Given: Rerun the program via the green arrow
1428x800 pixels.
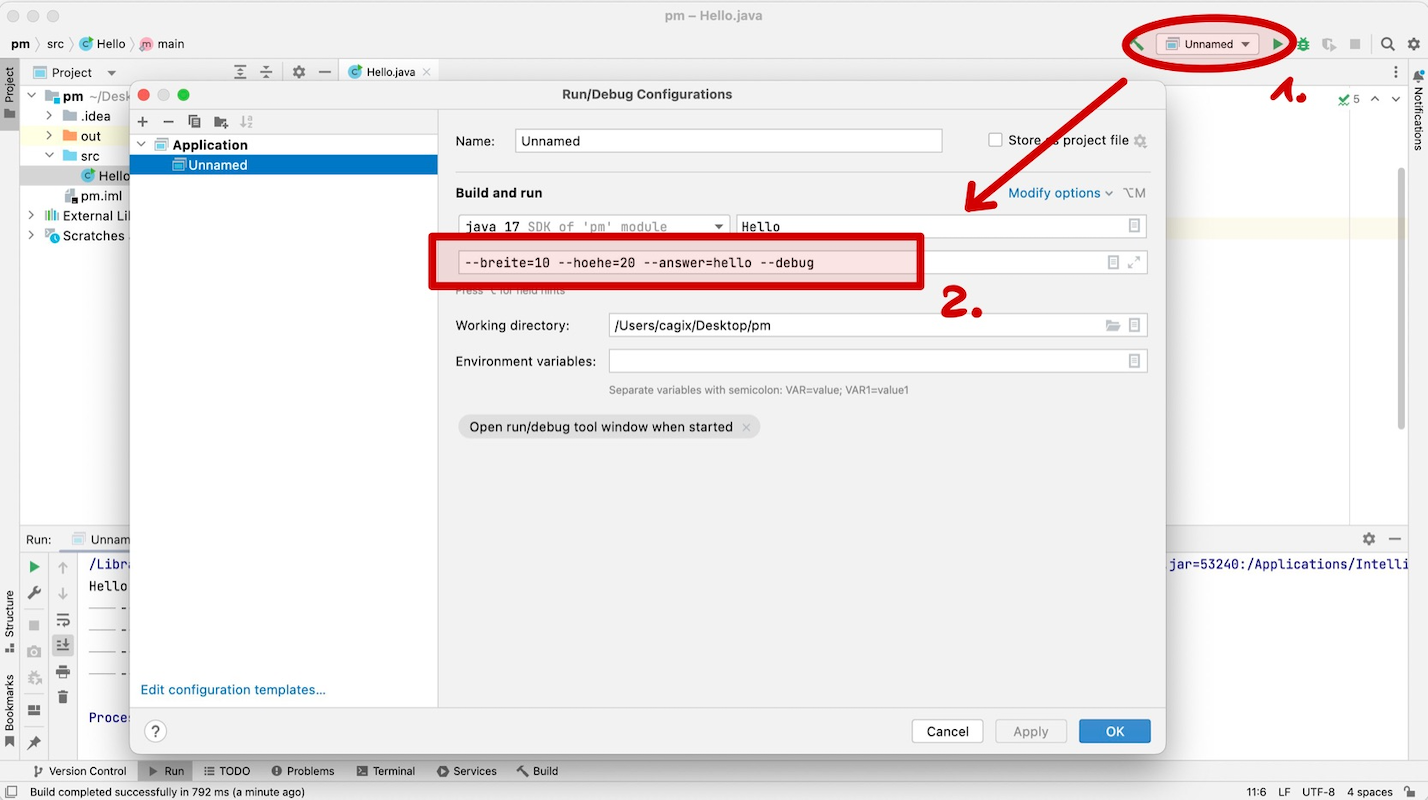Looking at the screenshot, I should point(33,566).
